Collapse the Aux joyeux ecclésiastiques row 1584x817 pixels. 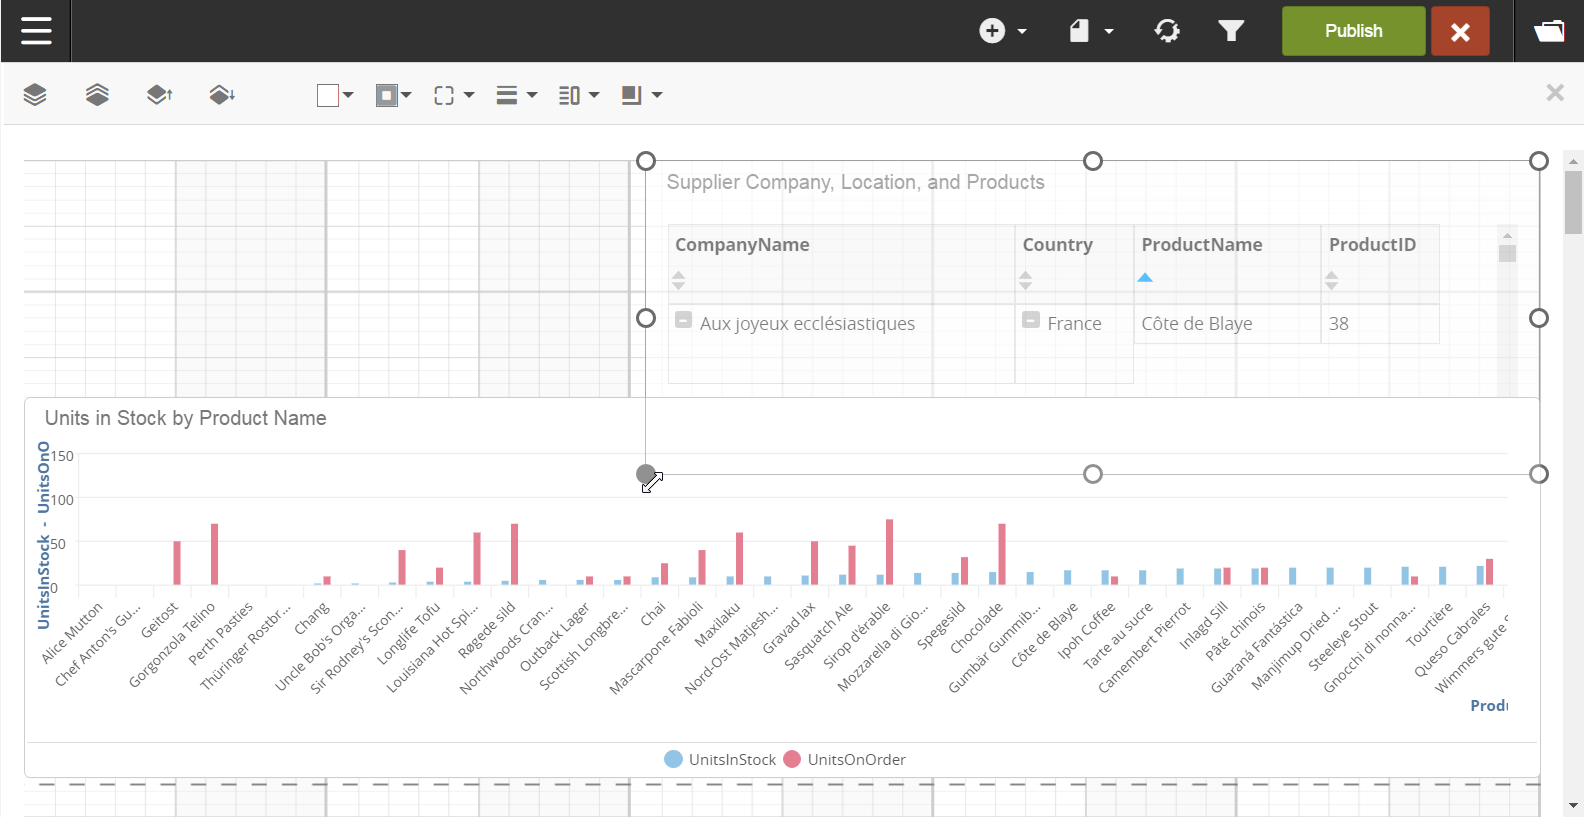683,321
